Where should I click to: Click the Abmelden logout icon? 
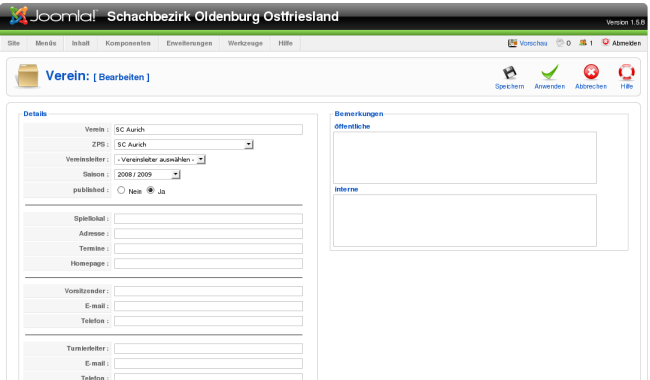pyautogui.click(x=606, y=42)
